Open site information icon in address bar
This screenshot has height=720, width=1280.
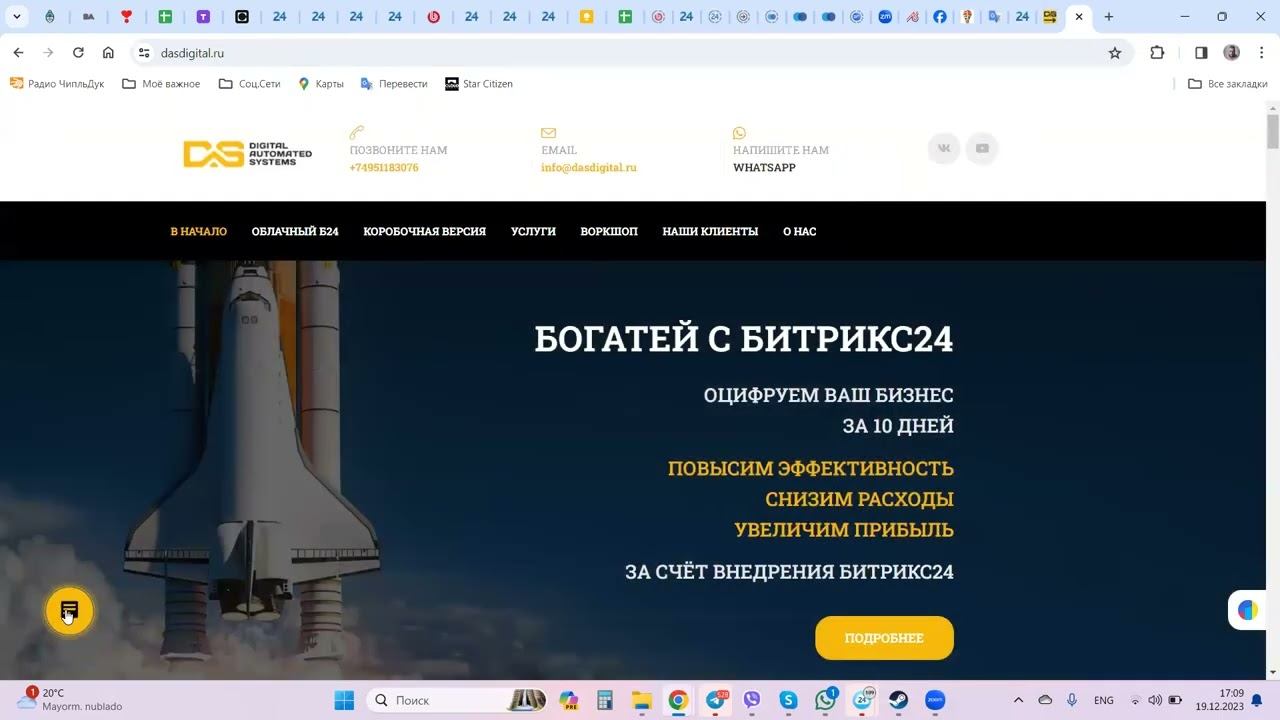[x=144, y=53]
